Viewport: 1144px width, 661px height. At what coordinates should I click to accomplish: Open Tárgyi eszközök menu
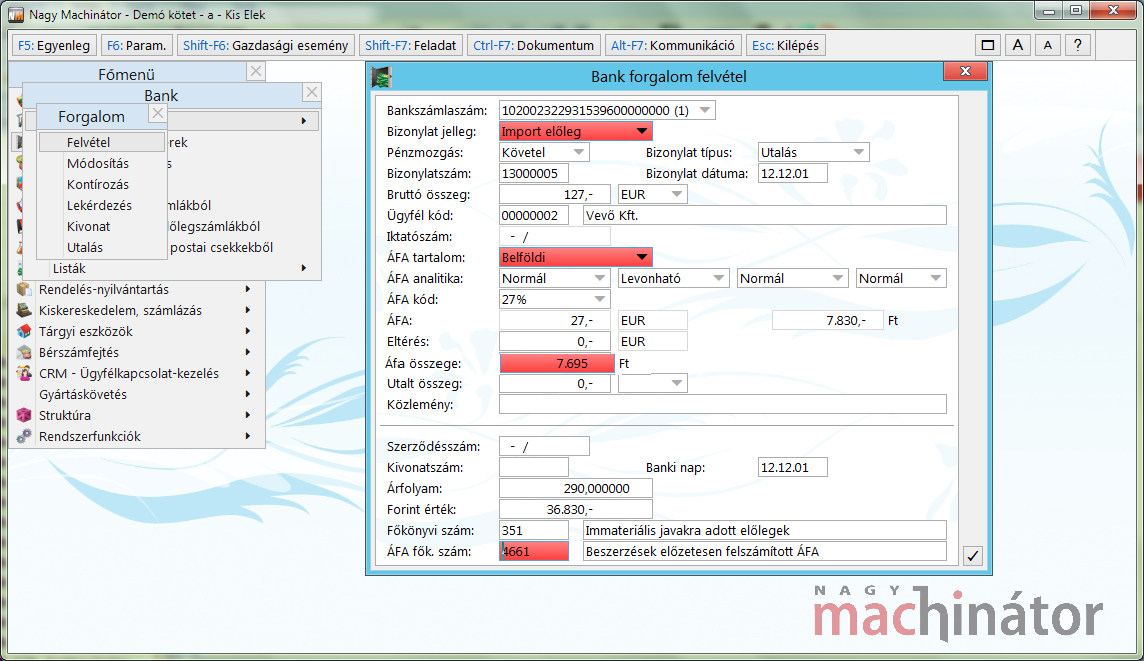click(138, 332)
